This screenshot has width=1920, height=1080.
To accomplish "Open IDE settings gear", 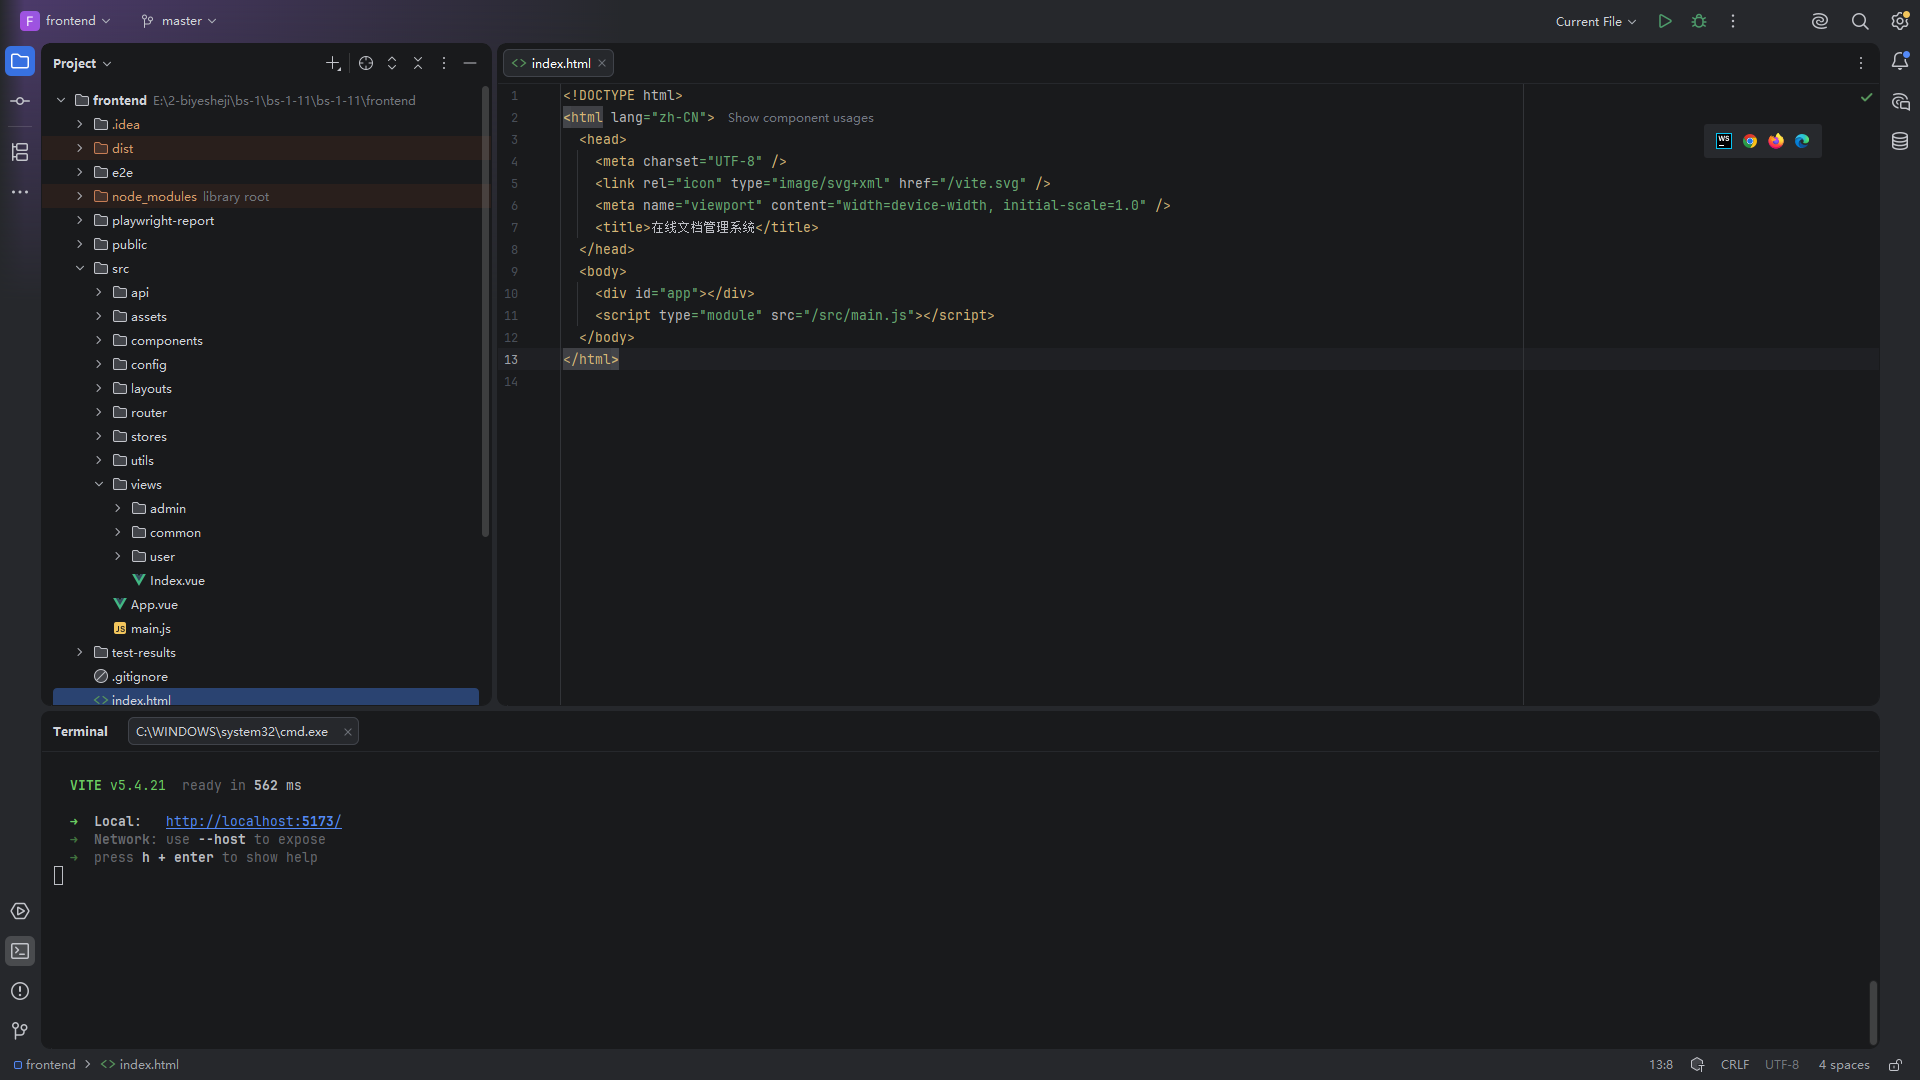I will point(1900,21).
